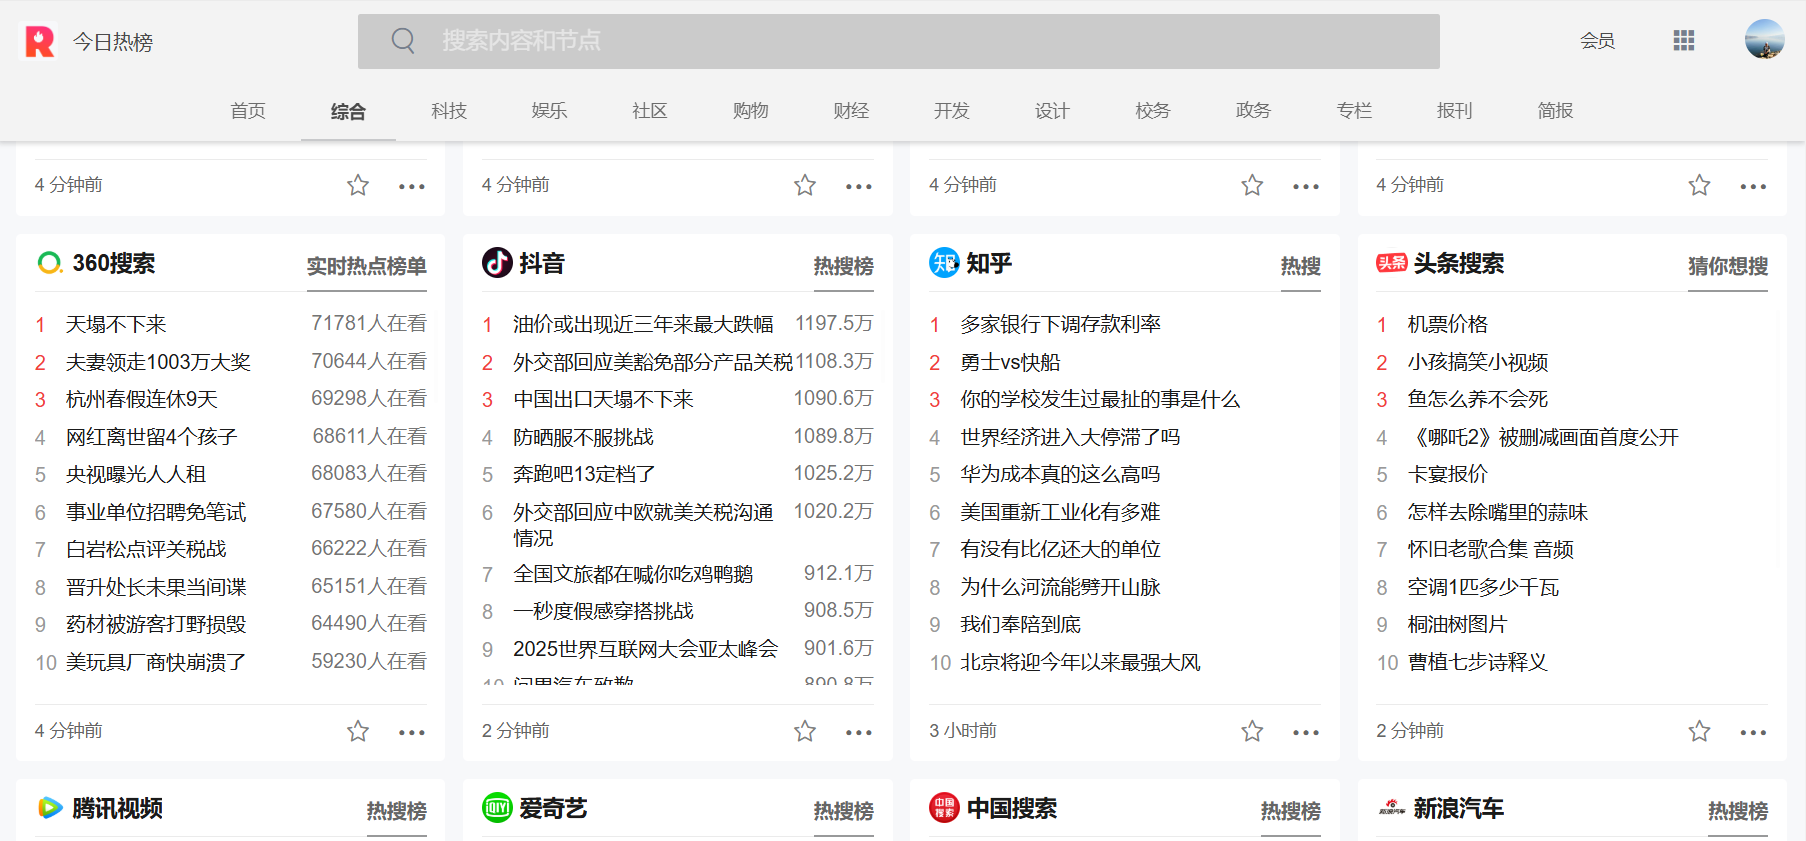Open 新浪汽车 热搜榜 list

coord(1738,811)
